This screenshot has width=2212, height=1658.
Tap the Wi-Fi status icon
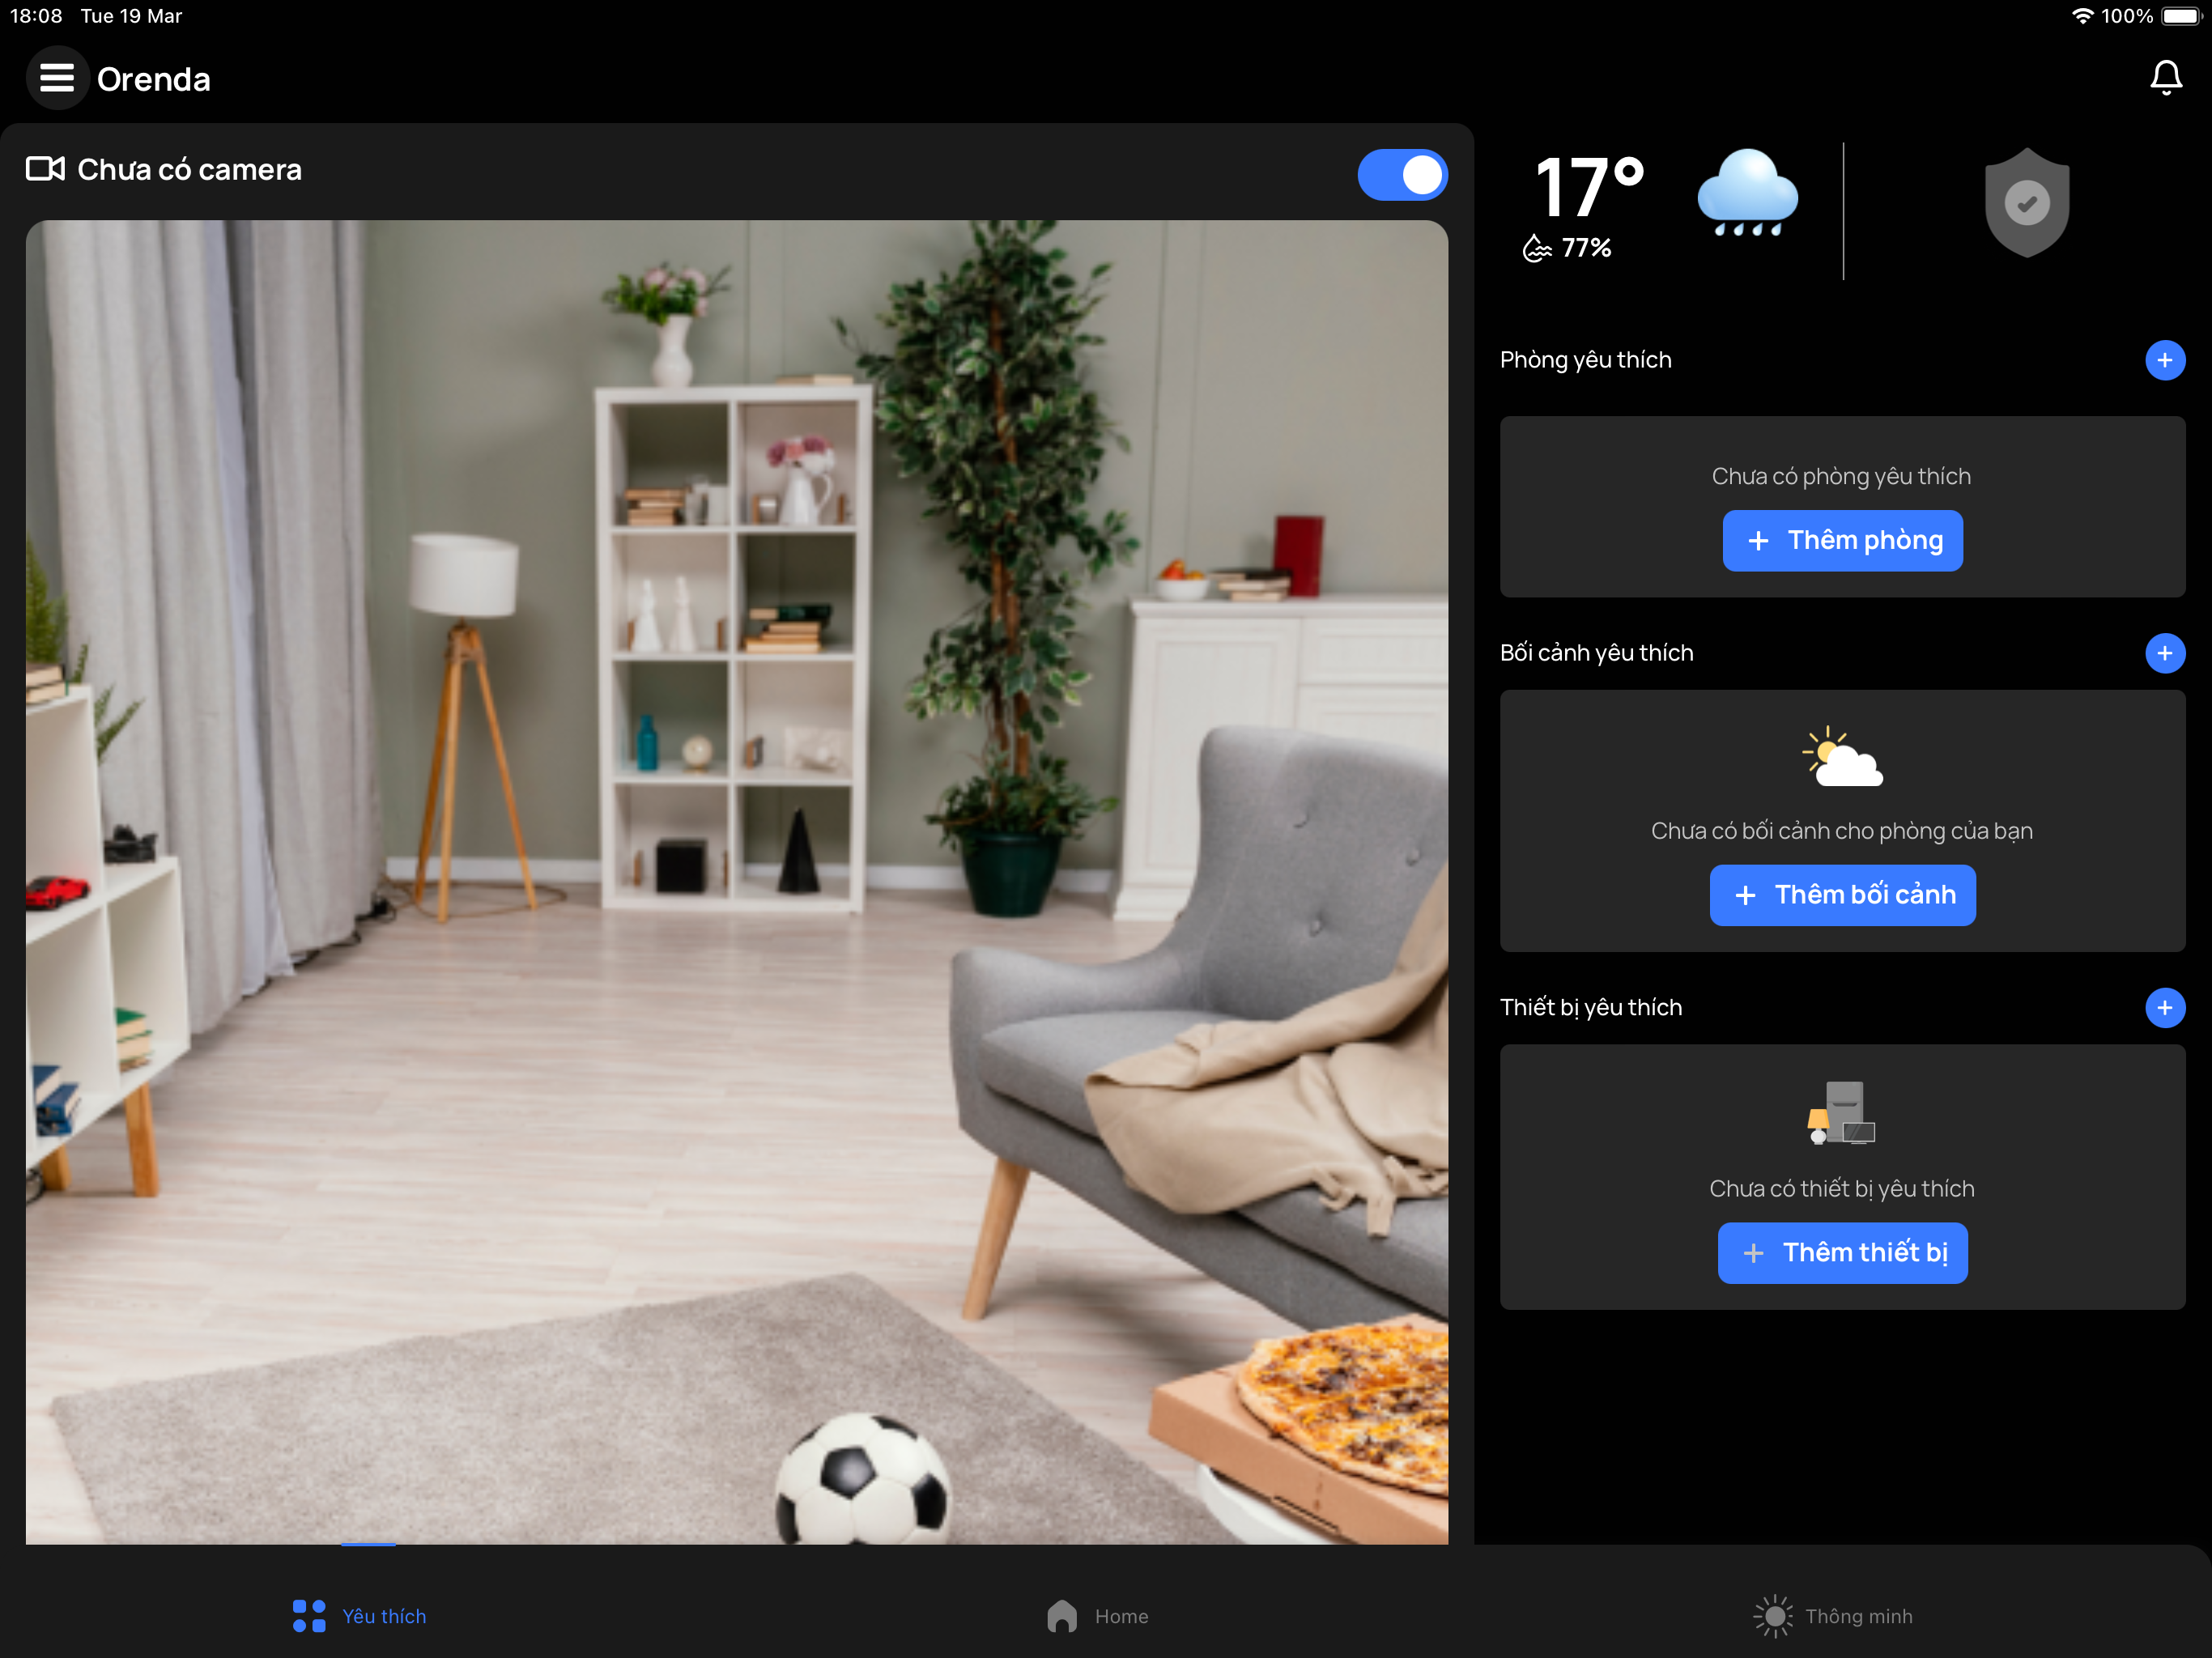[2082, 16]
